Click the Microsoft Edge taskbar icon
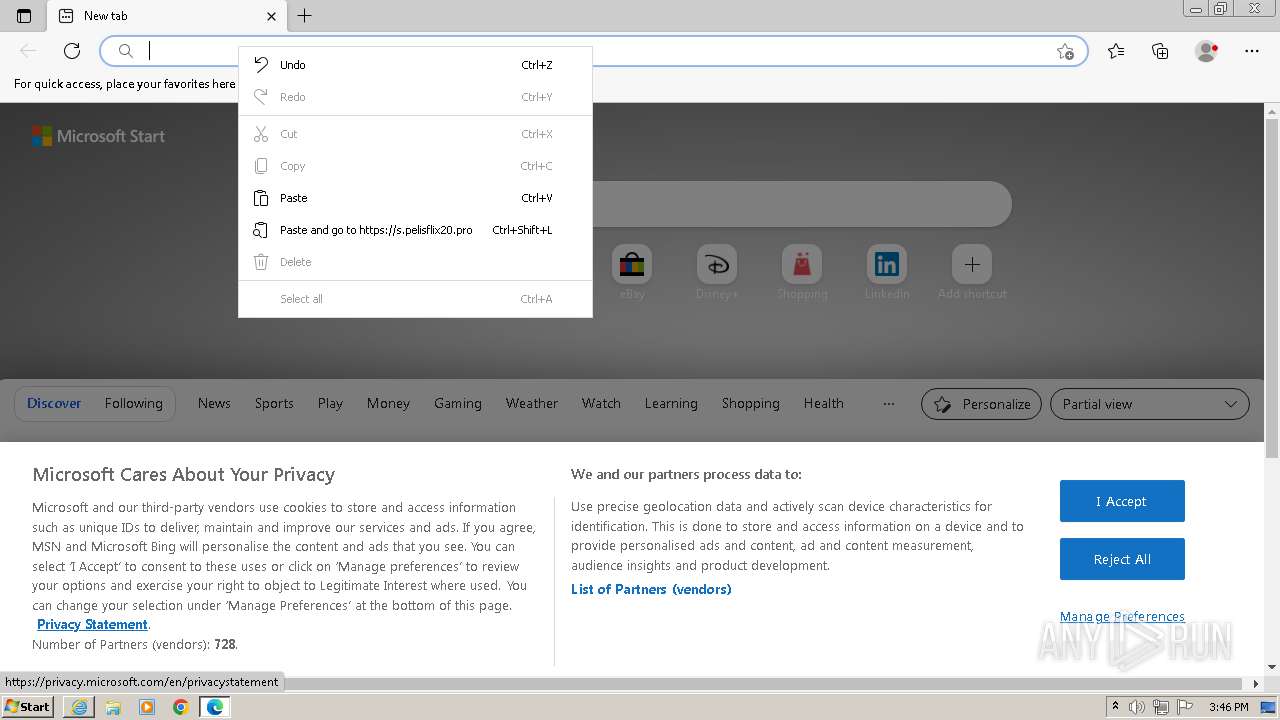Viewport: 1280px width, 720px height. tap(215, 707)
